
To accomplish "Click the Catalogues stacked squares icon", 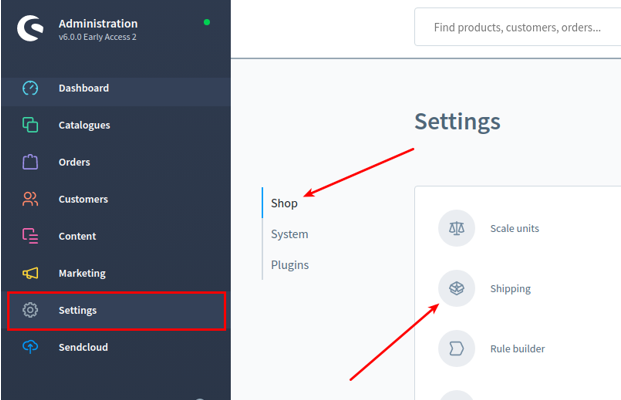I will (30, 125).
